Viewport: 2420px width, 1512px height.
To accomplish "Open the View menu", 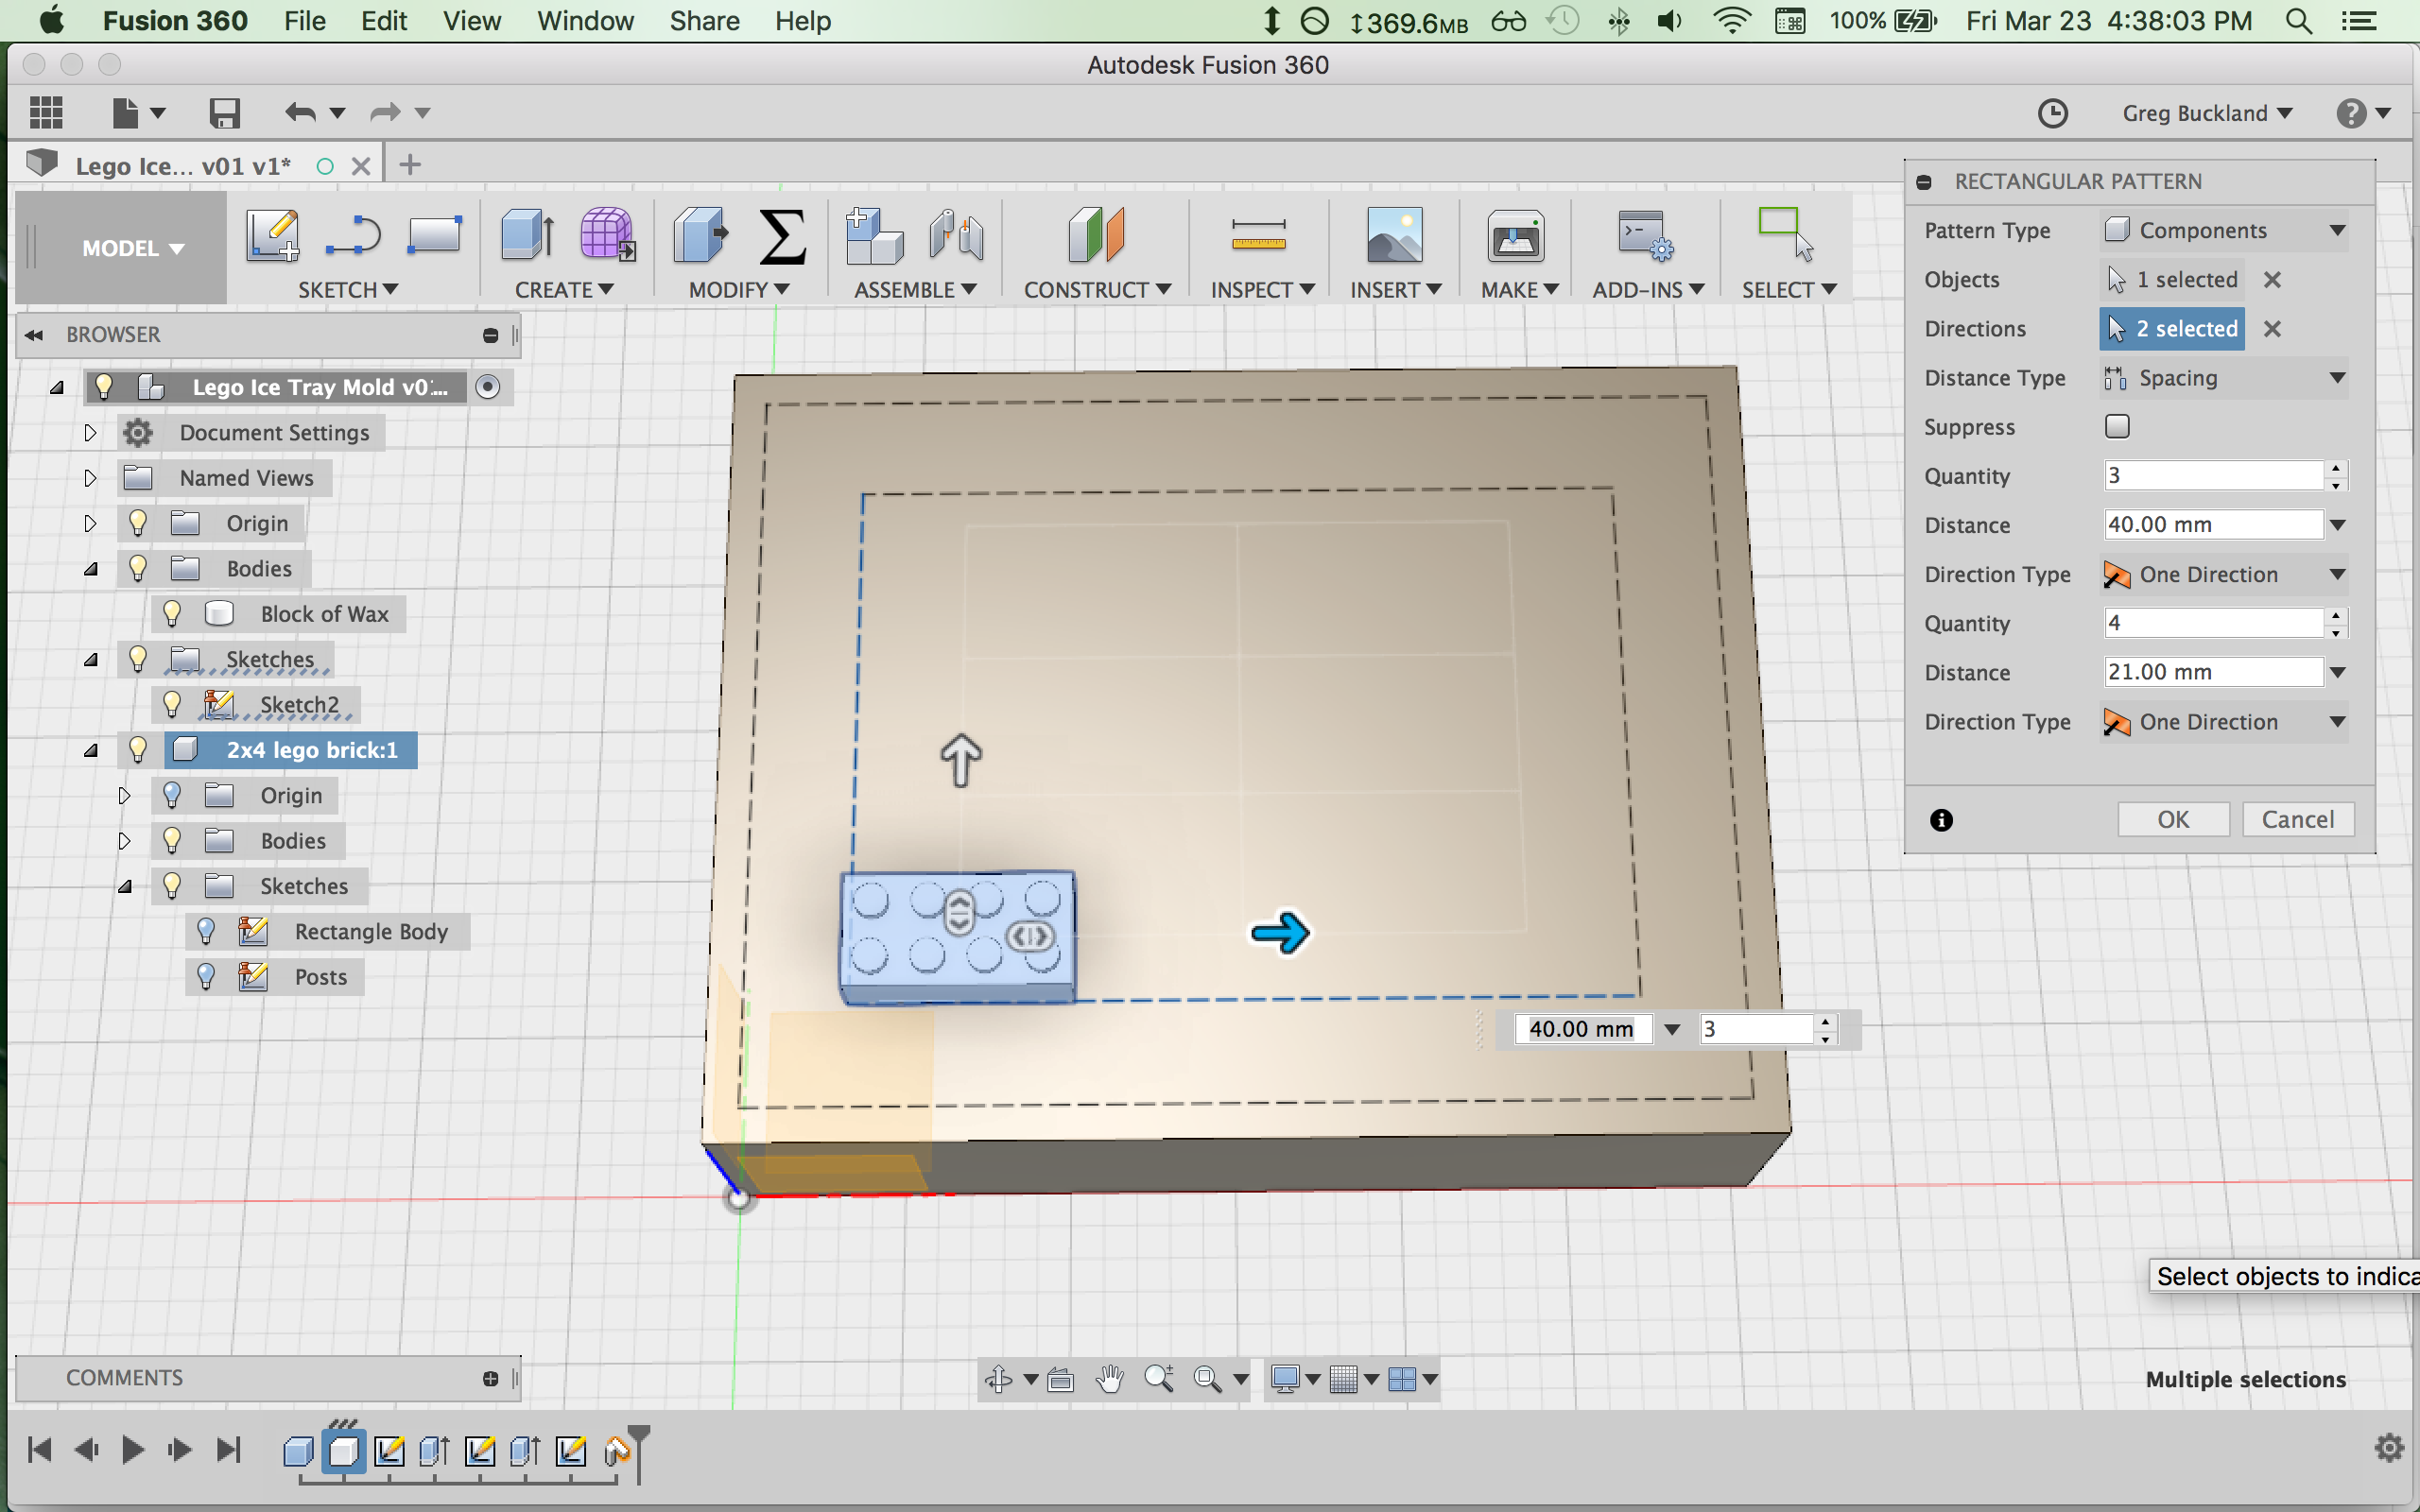I will pyautogui.click(x=471, y=21).
